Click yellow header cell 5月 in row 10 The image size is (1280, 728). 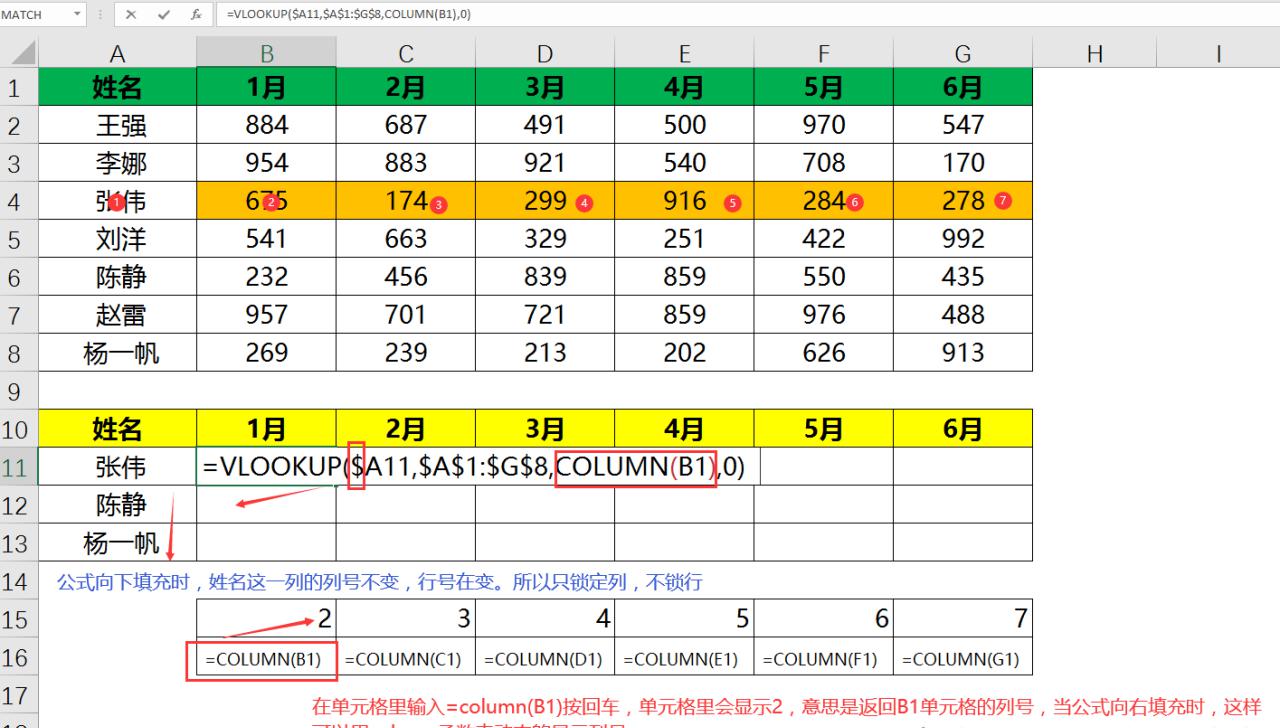pos(823,429)
